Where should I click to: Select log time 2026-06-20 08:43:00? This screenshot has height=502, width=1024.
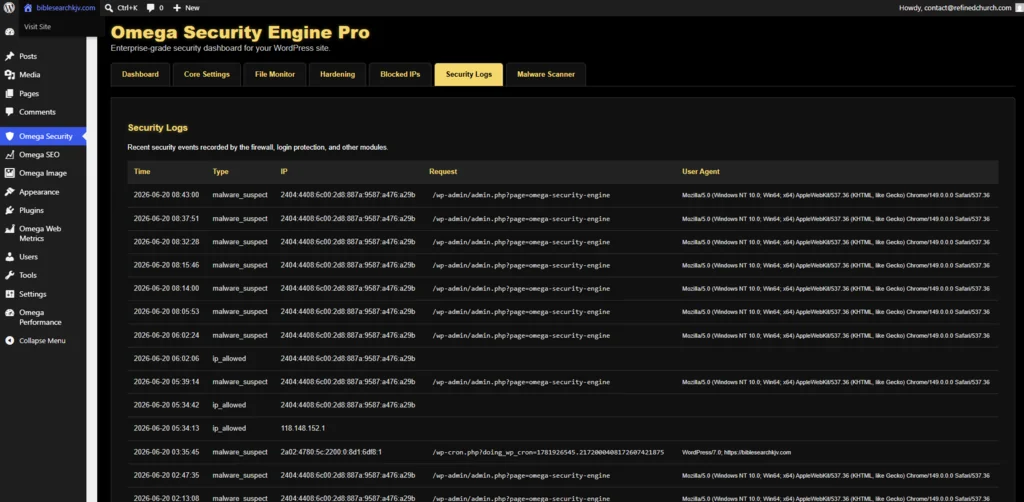click(167, 195)
